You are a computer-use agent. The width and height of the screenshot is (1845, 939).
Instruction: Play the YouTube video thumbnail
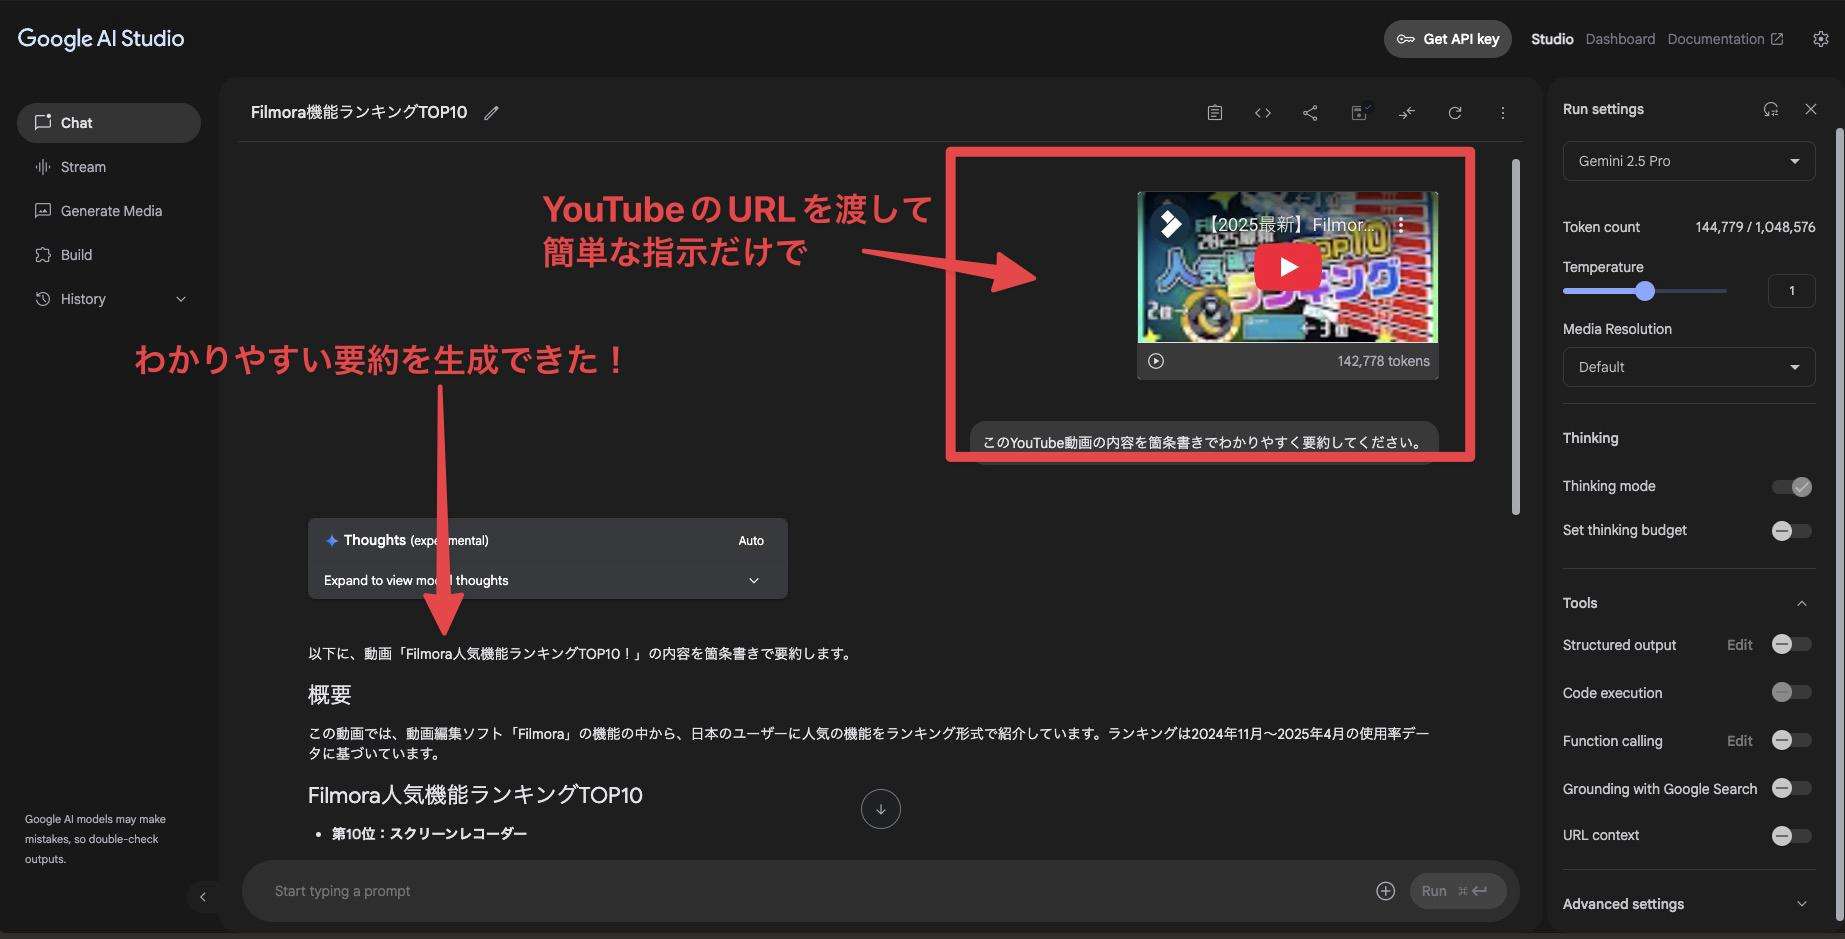pos(1288,267)
